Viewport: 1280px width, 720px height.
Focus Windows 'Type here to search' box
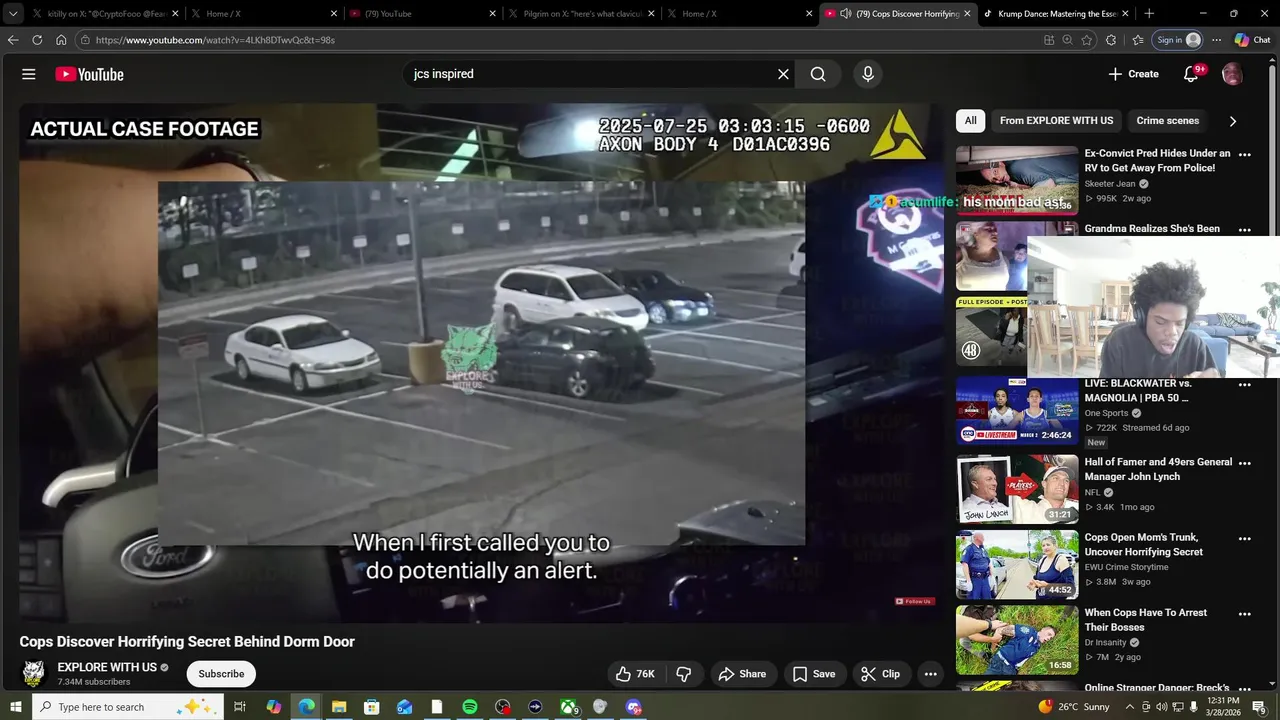tap(130, 707)
